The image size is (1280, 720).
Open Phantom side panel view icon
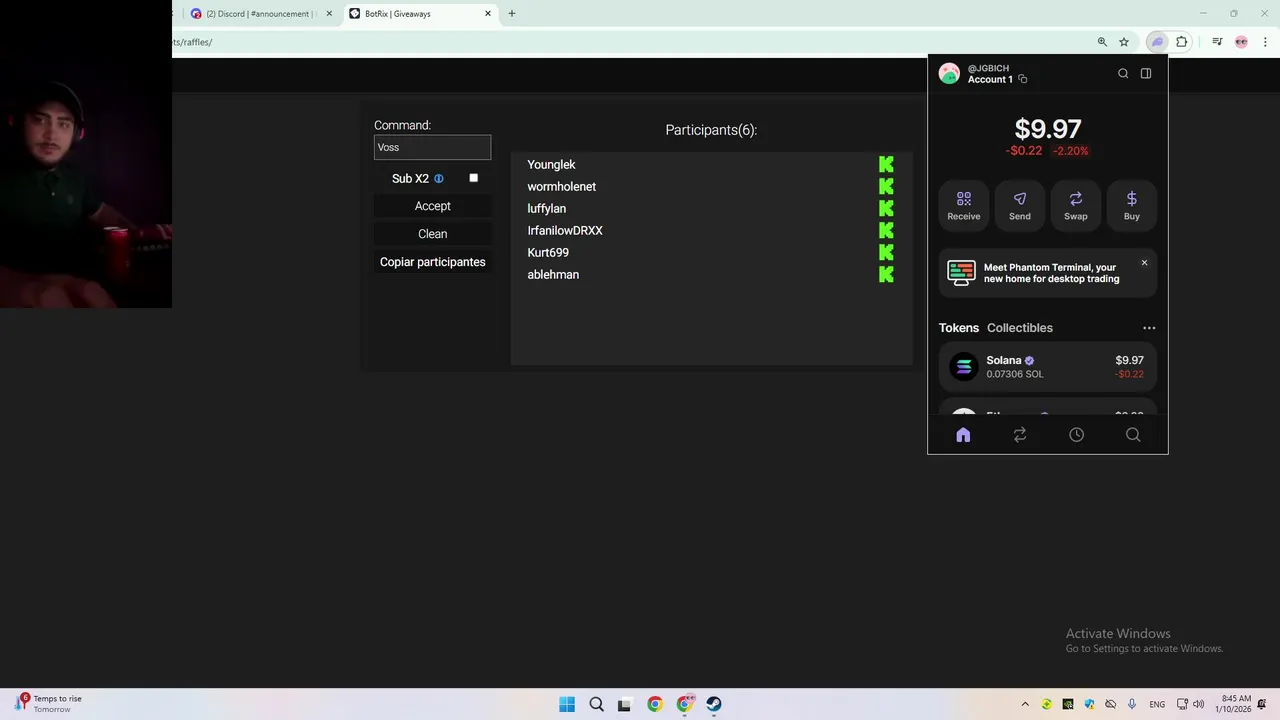click(1146, 73)
